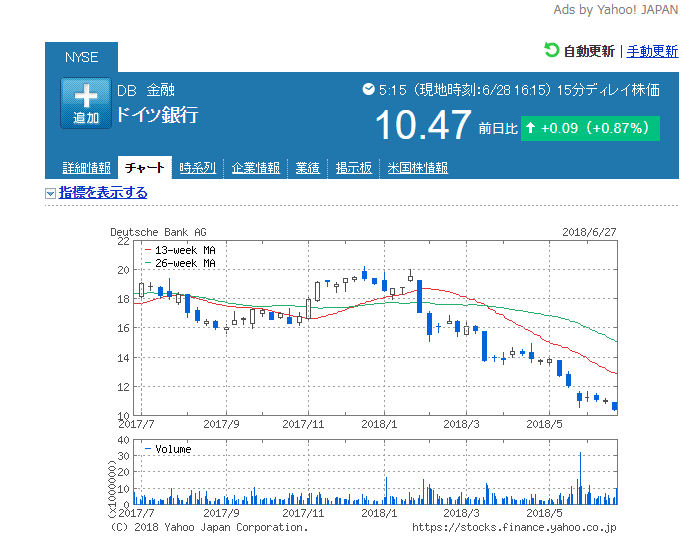Click the 26-week MA green legend line

(148, 263)
